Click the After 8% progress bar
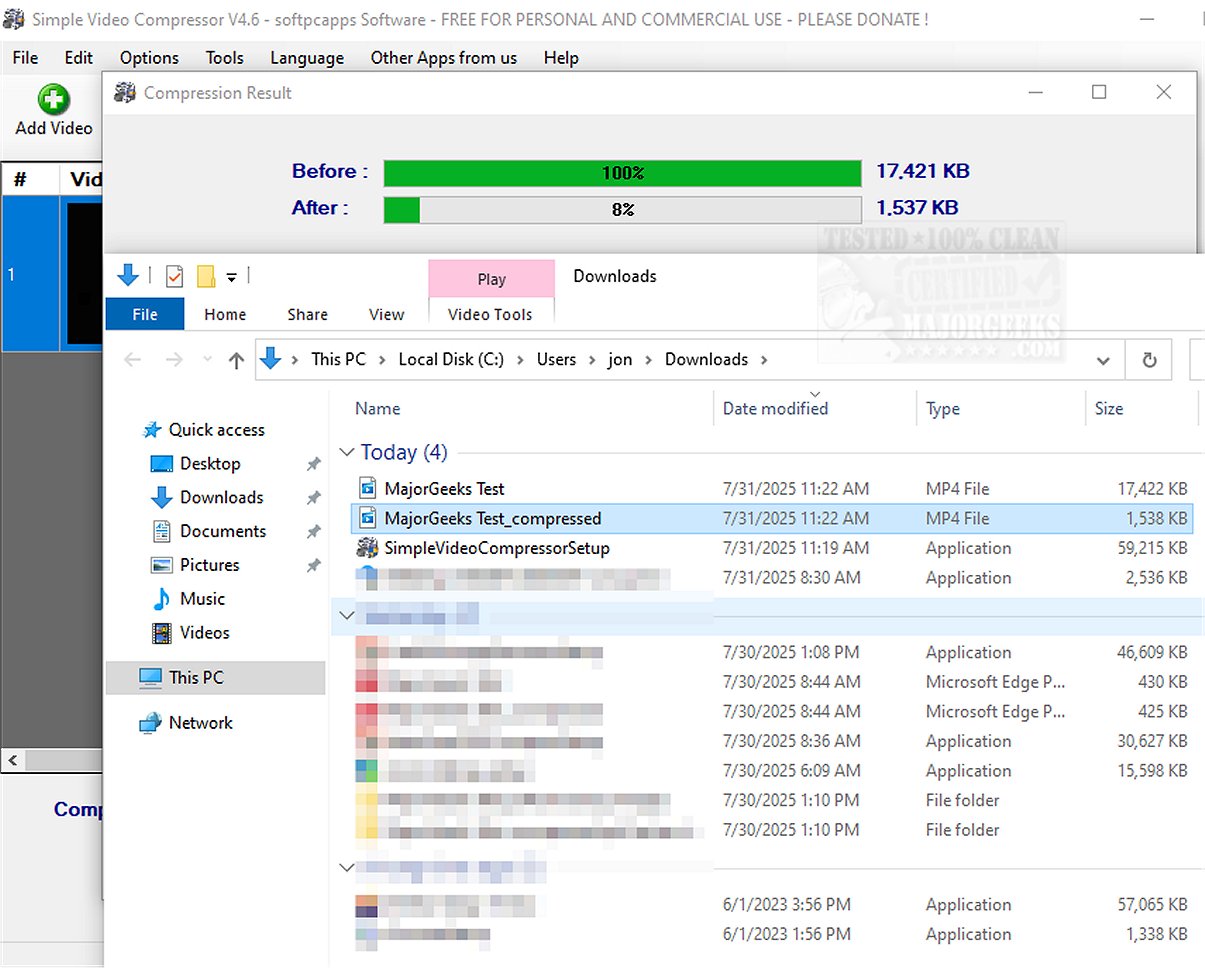 tap(622, 210)
